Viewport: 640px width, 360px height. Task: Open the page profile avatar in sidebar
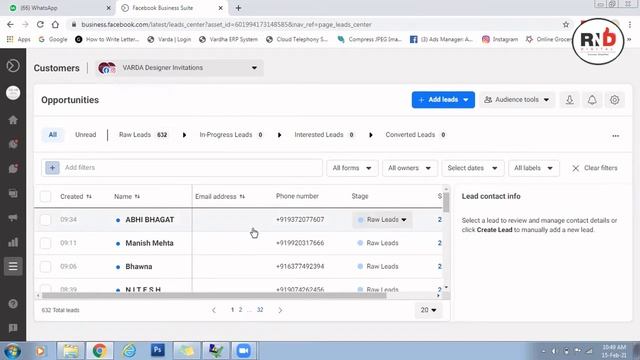13,93
